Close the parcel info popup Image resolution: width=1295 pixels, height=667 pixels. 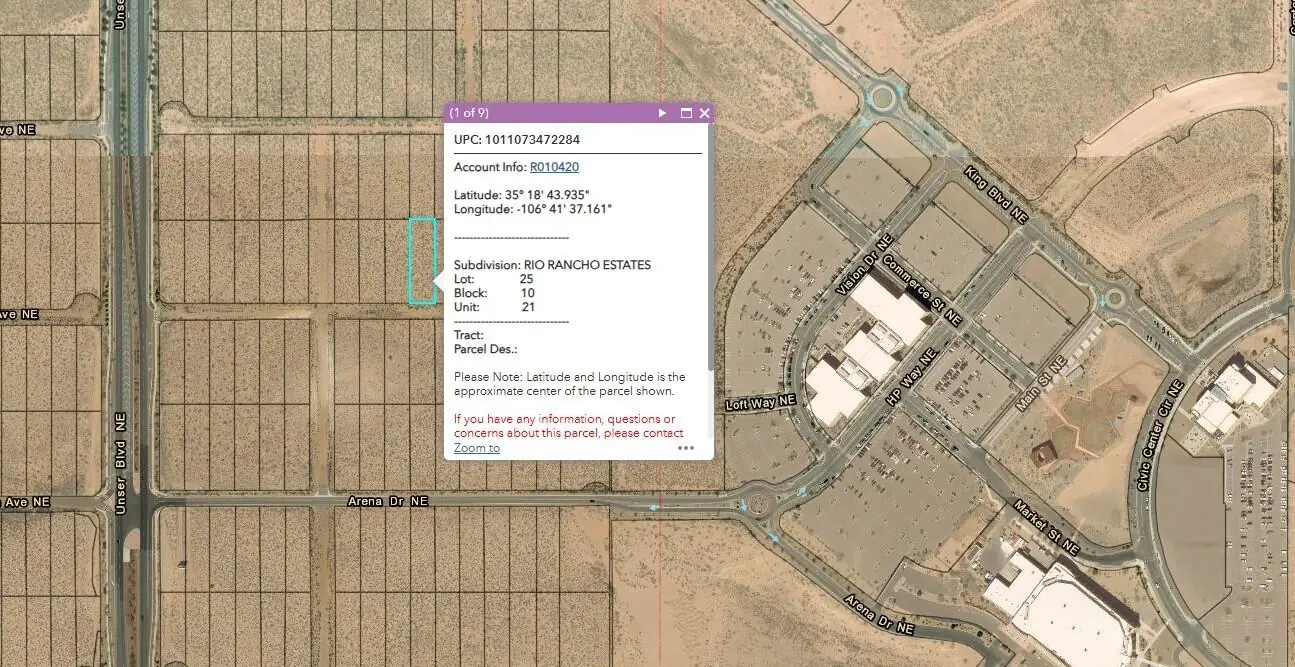click(705, 113)
